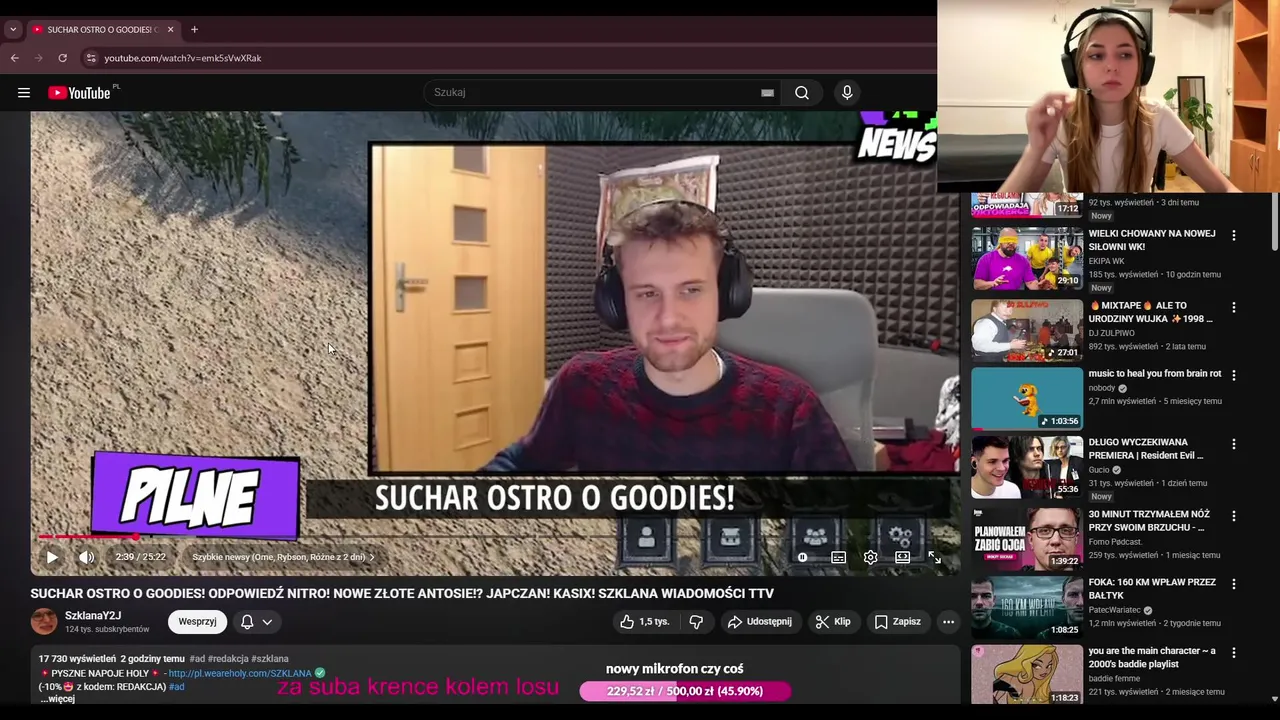Click the search magnifier button
The width and height of the screenshot is (1280, 720).
coord(802,93)
